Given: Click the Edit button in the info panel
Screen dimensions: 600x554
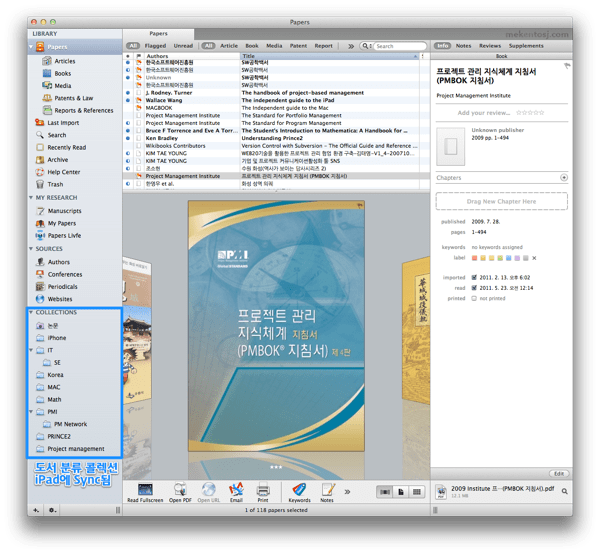Looking at the screenshot, I should click(x=558, y=472).
